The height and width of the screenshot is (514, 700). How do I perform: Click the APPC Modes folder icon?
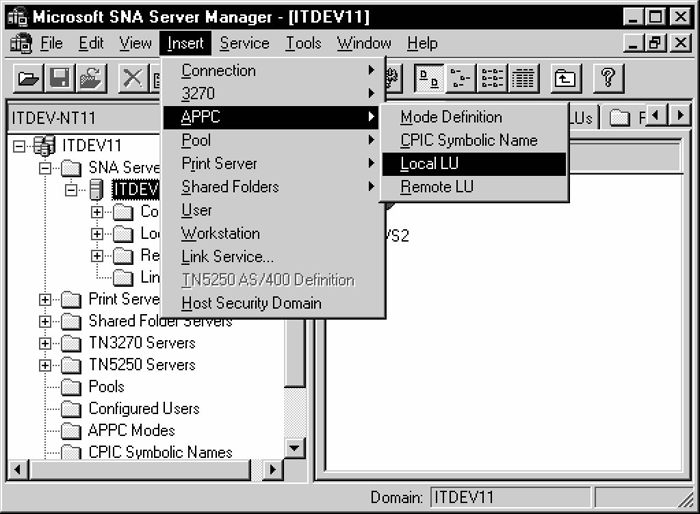coord(72,431)
